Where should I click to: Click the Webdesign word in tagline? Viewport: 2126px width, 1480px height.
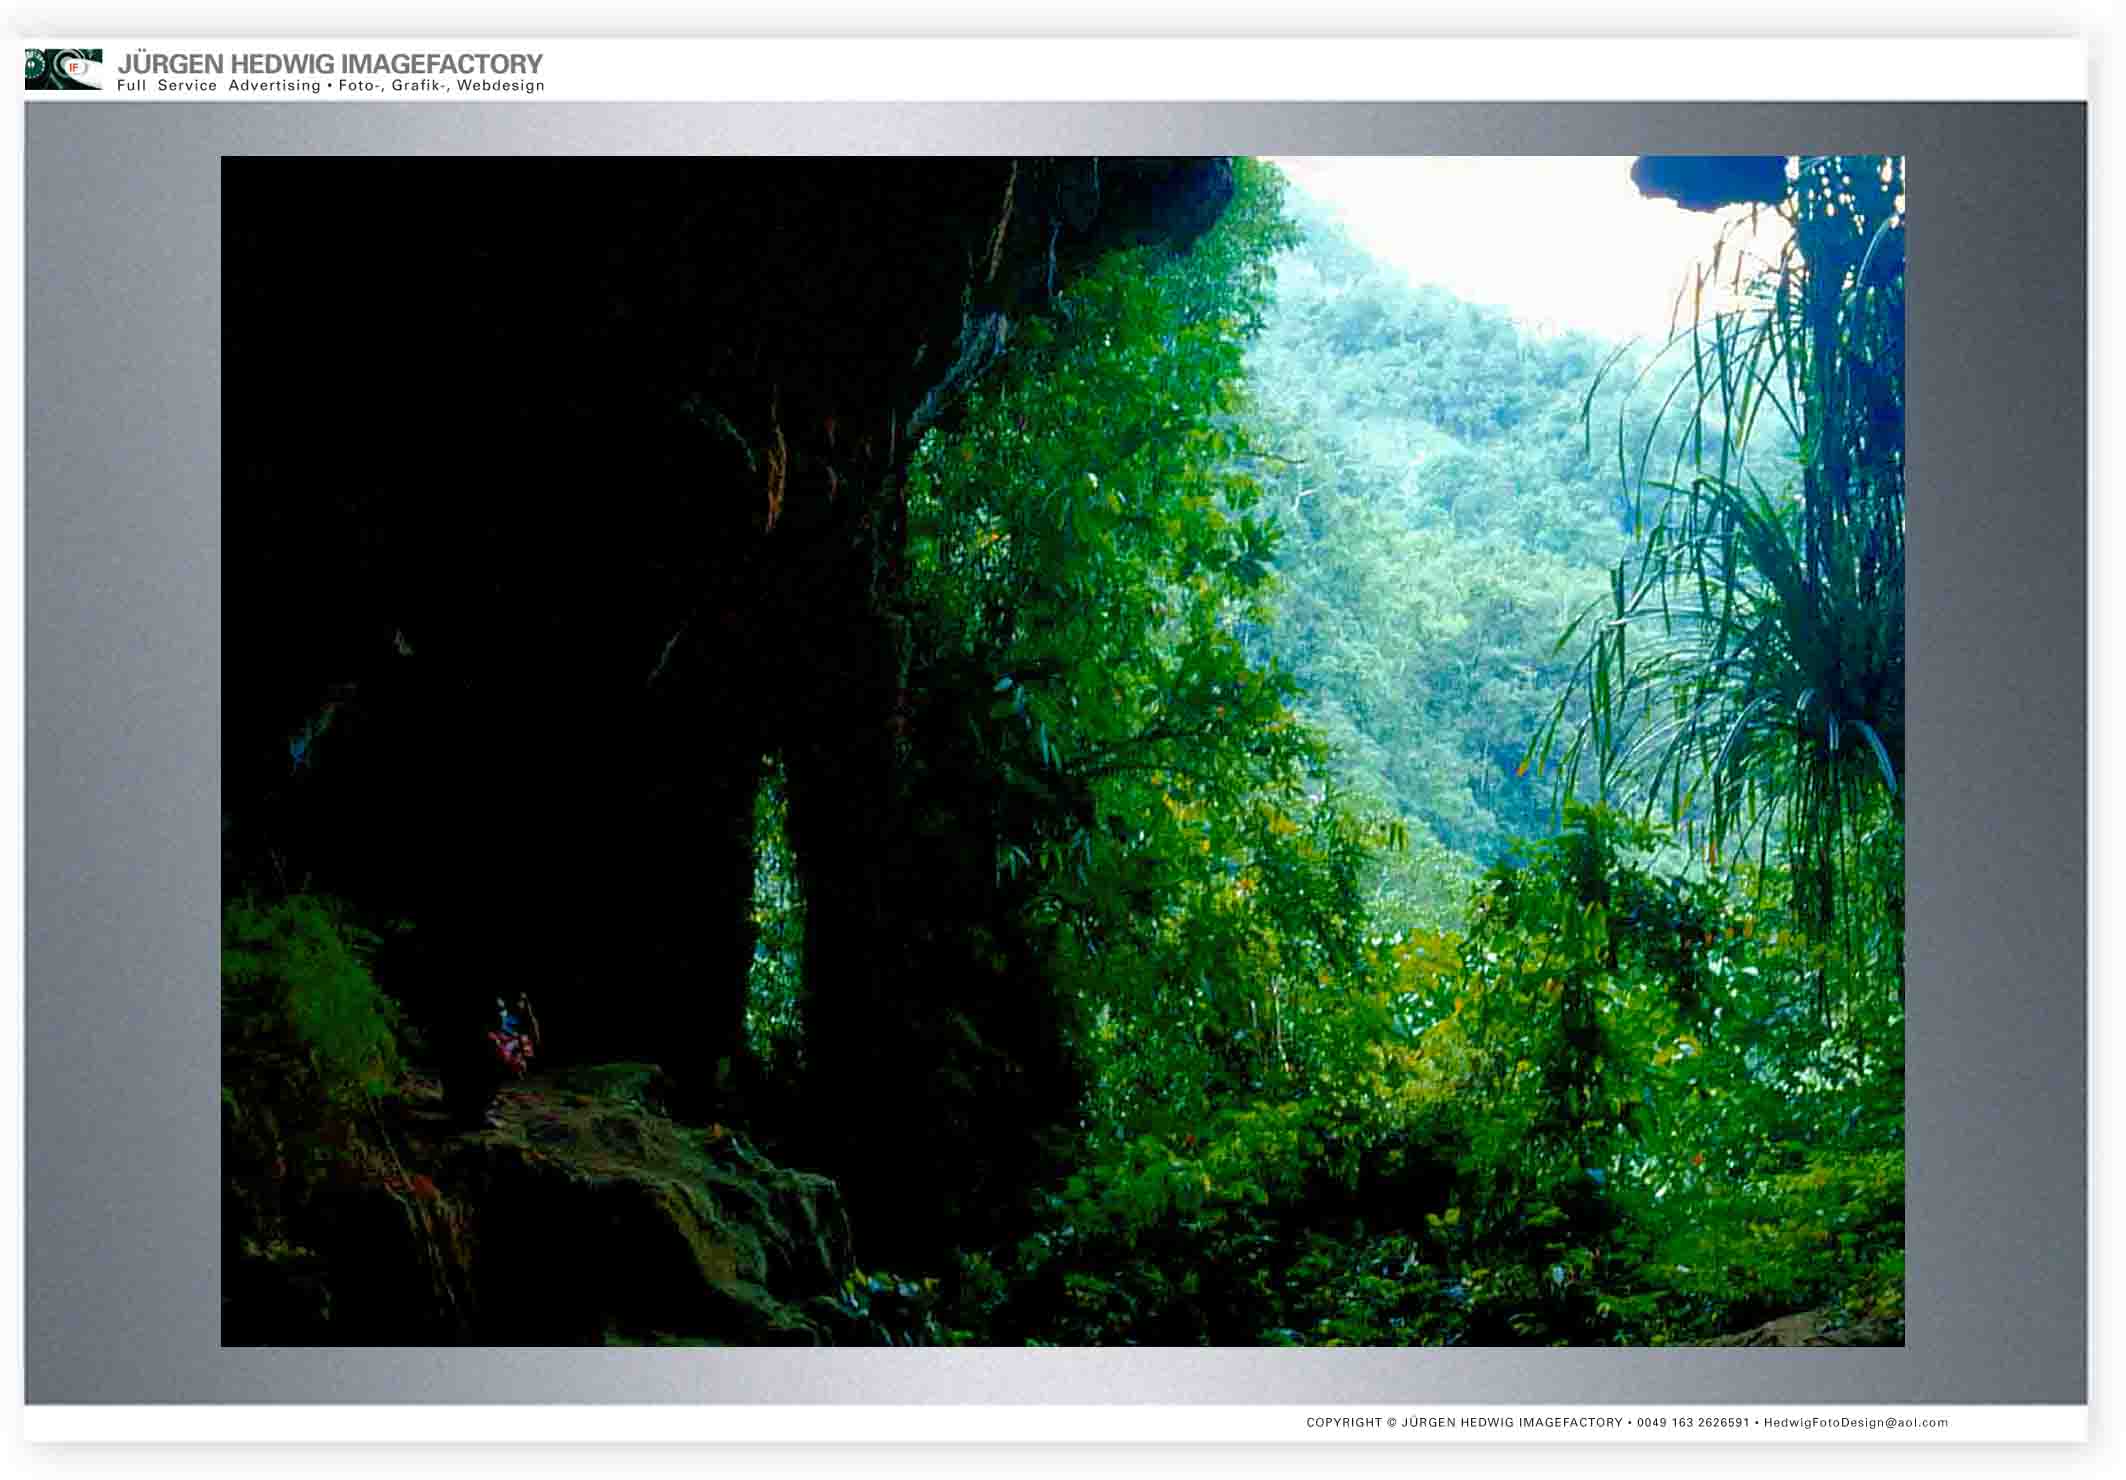[x=500, y=86]
